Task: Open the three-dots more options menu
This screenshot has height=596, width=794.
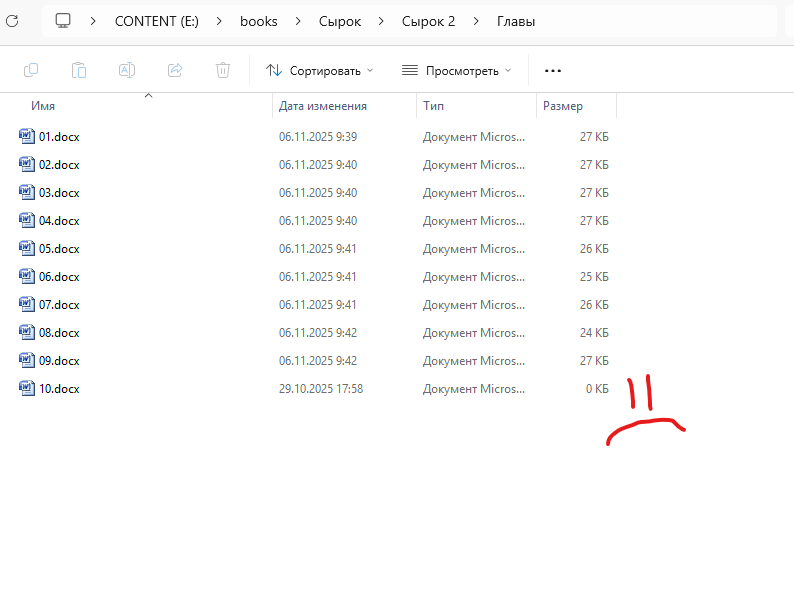Action: click(x=553, y=71)
